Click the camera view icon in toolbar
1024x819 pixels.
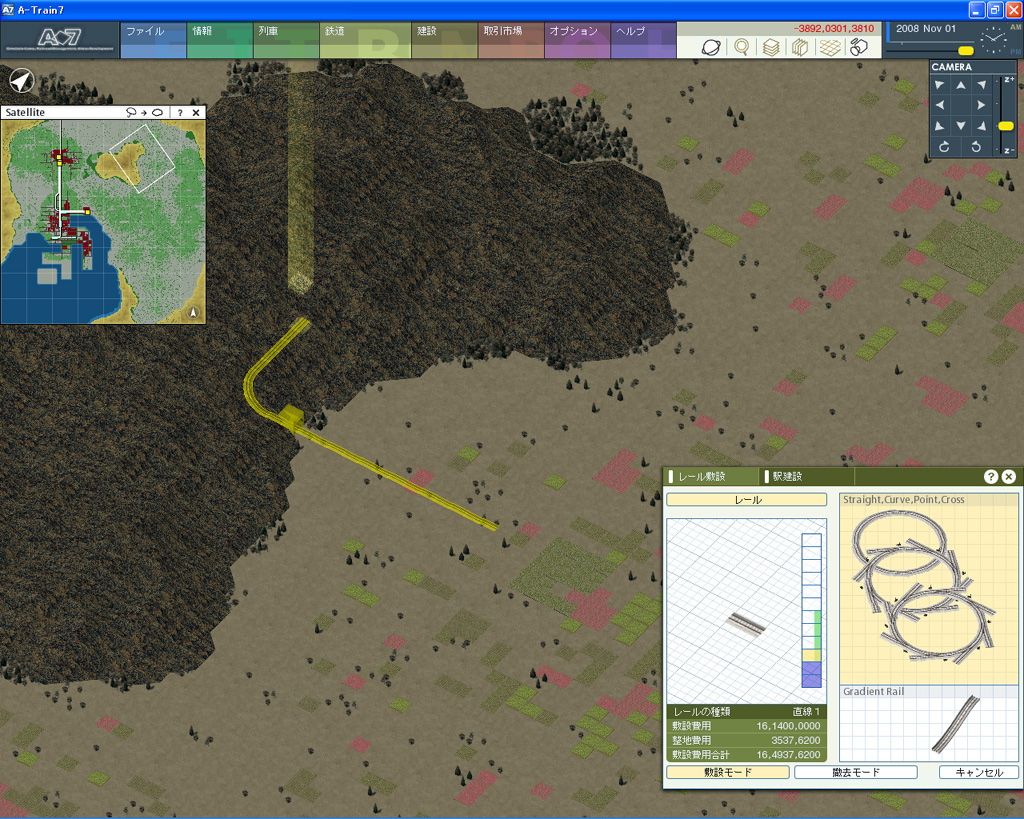pos(859,47)
